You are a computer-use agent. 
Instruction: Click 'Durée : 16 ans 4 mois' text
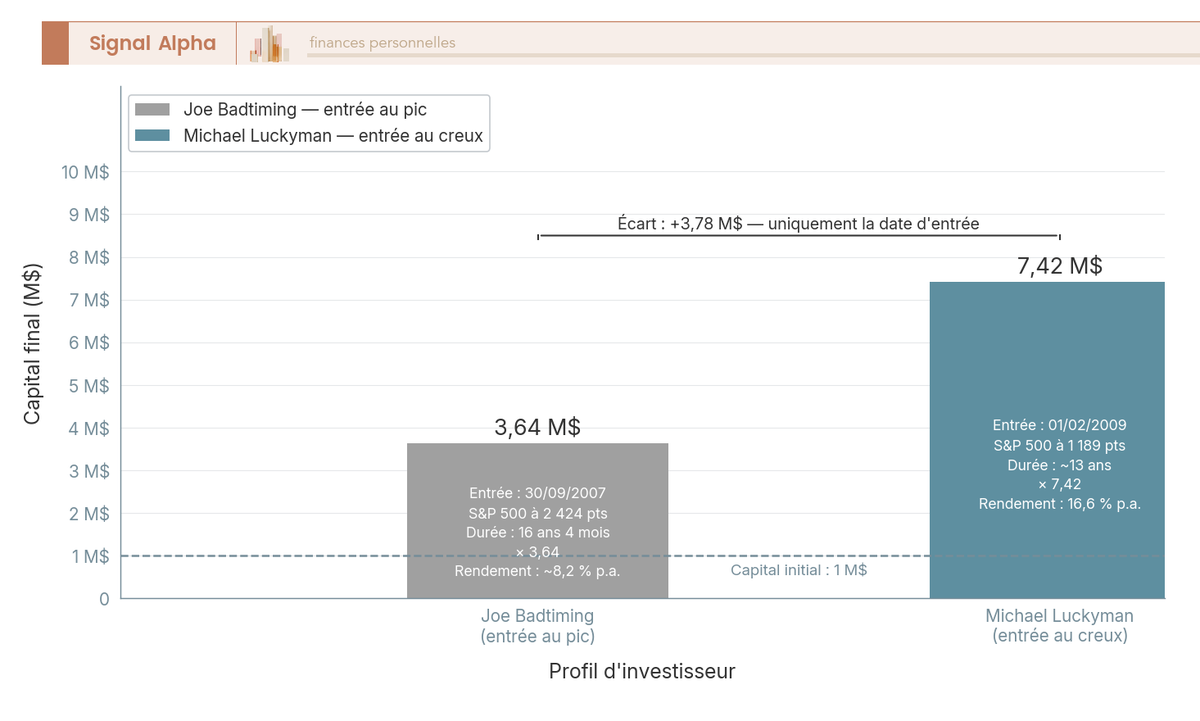point(537,532)
